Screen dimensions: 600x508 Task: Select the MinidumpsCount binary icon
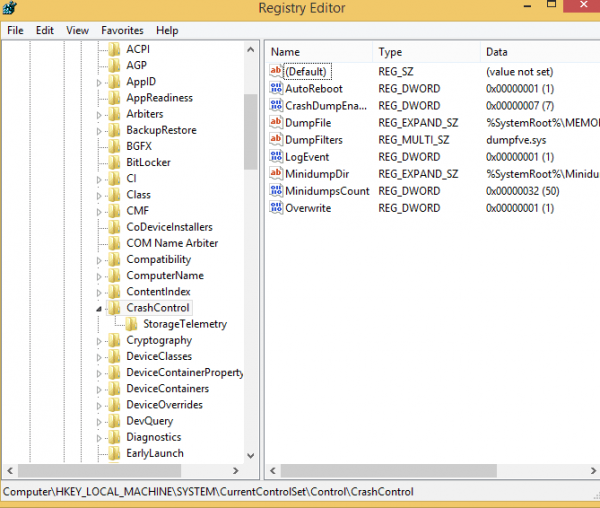click(x=276, y=190)
